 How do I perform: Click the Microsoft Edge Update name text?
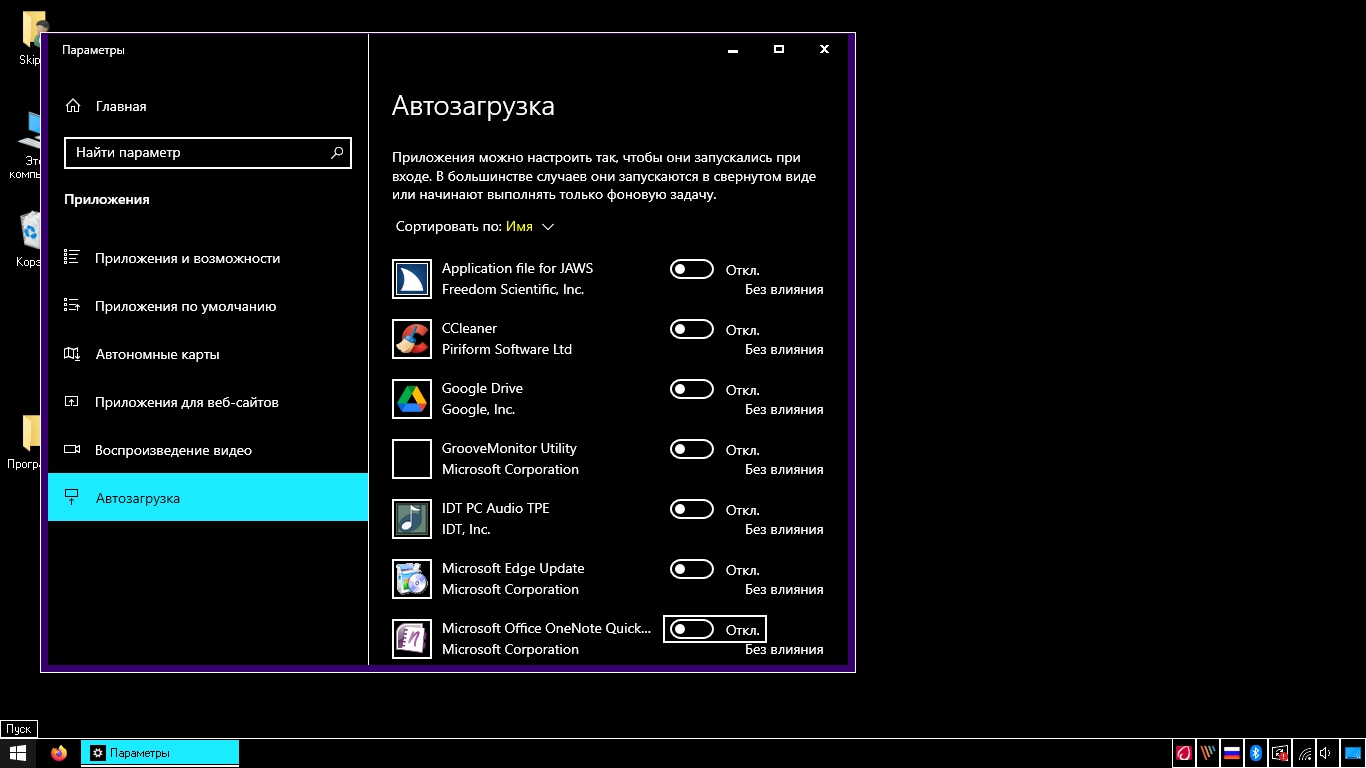[x=513, y=568]
